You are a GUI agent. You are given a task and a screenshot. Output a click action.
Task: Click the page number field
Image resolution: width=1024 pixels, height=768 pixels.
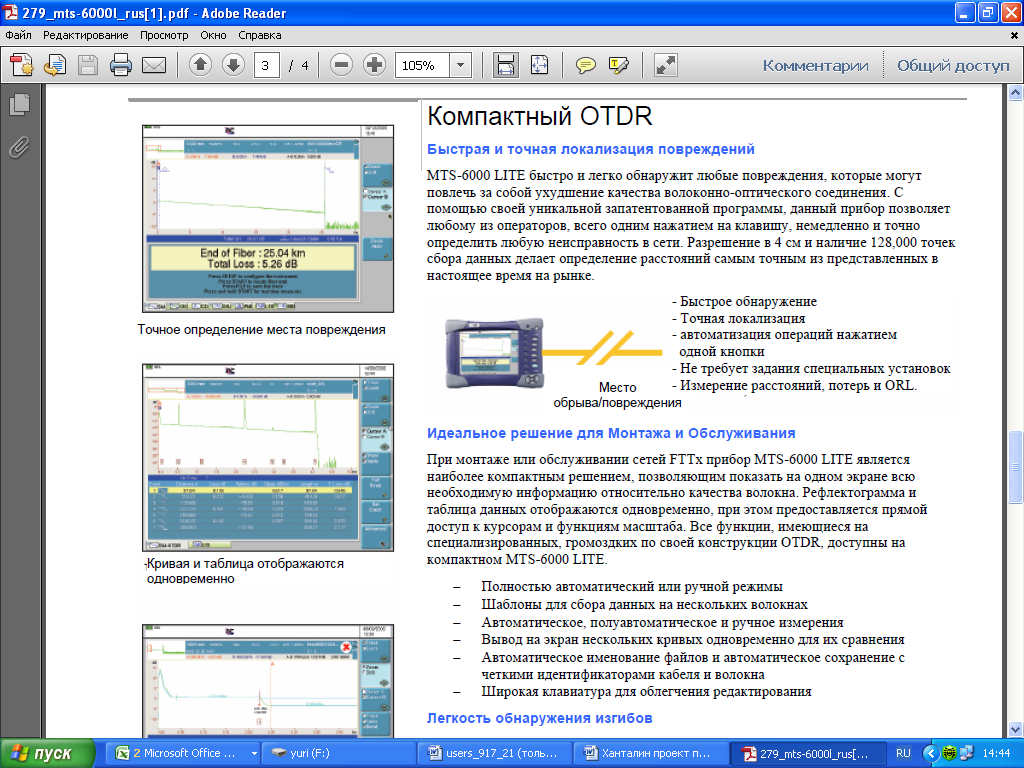(x=266, y=65)
